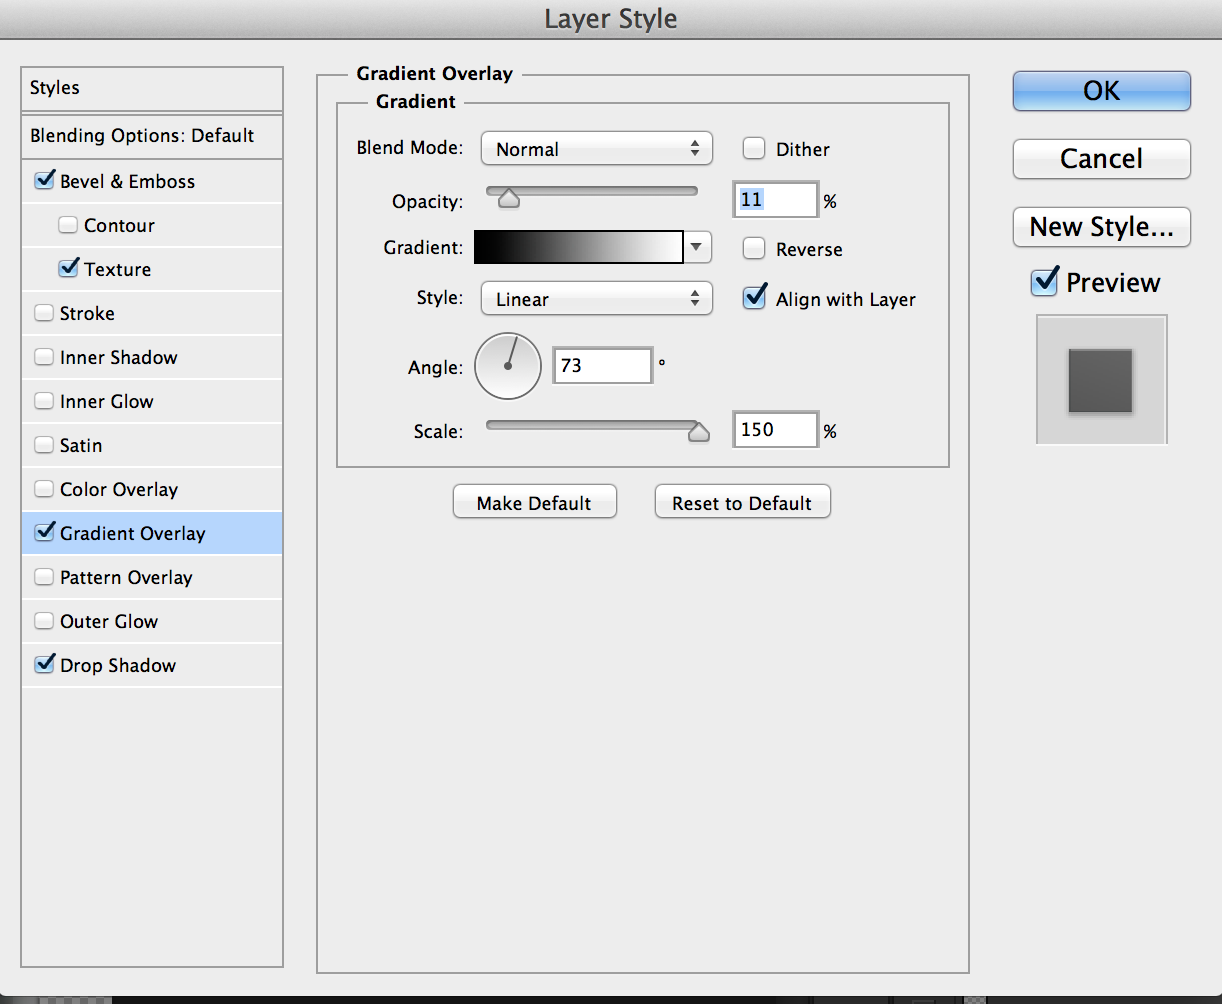Click Reset to Default
This screenshot has height=1004, width=1222.
(742, 503)
